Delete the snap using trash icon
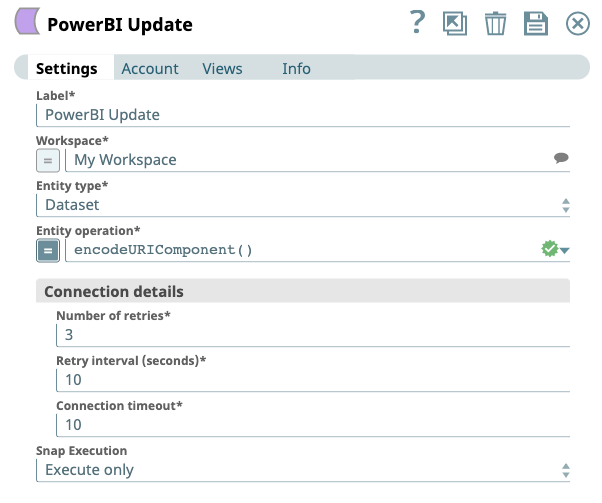The height and width of the screenshot is (503, 602). tap(495, 23)
